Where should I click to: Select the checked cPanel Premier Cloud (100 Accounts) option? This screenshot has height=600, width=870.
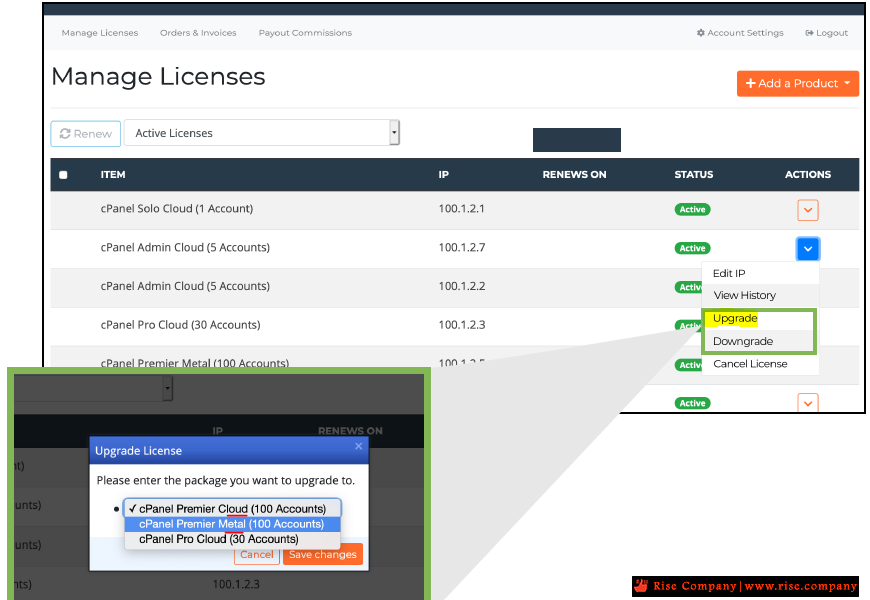[x=232, y=509]
